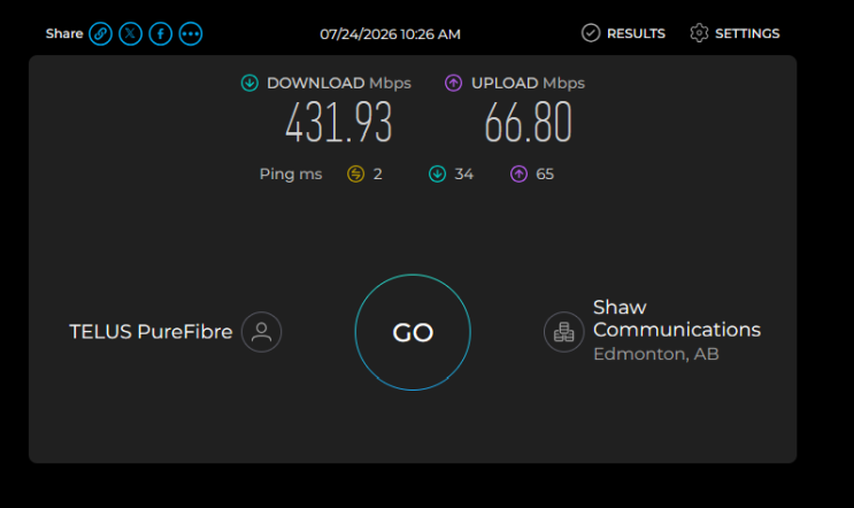Click the server icon beside Shaw Communications
The height and width of the screenshot is (508, 854).
pyautogui.click(x=564, y=332)
